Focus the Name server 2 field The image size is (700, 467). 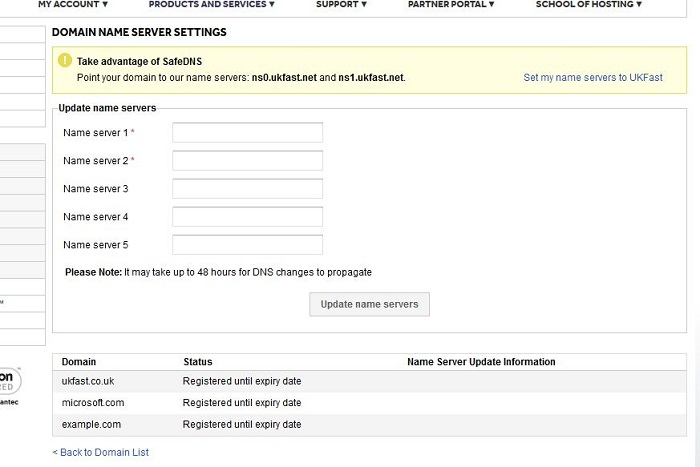coord(247,161)
